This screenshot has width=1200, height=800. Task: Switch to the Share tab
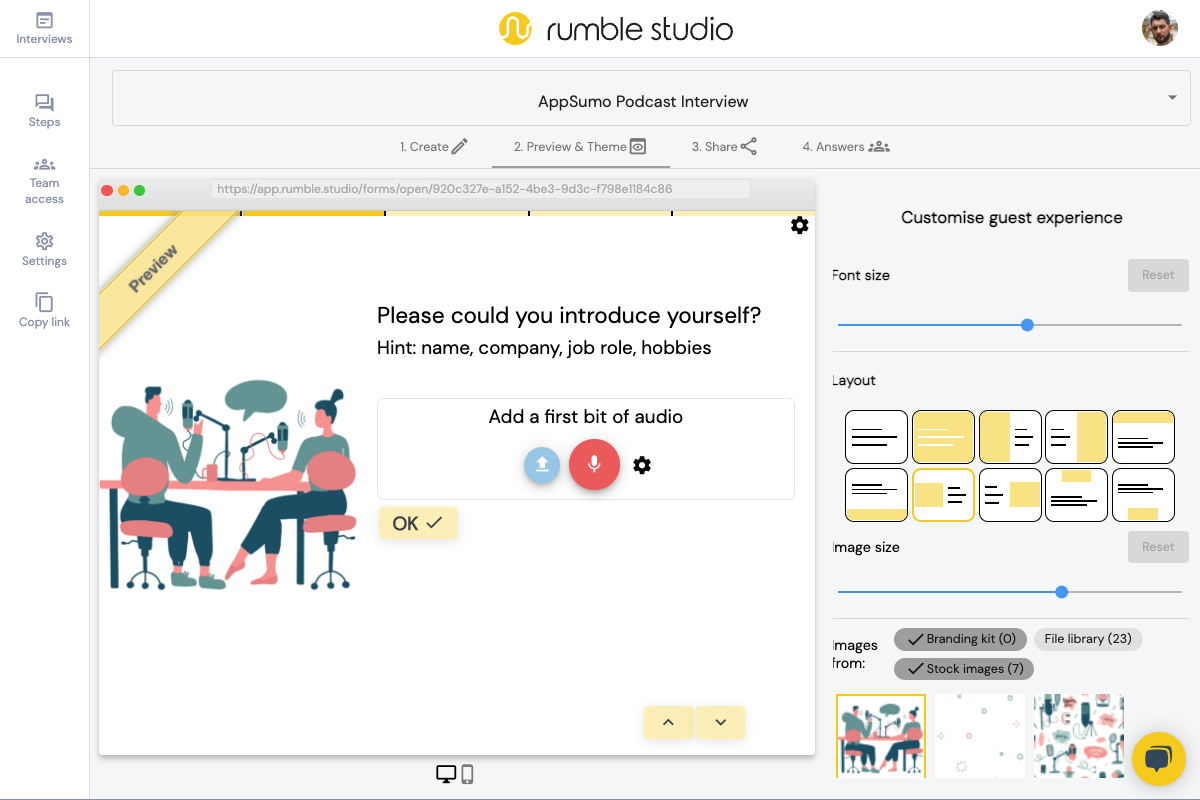pyautogui.click(x=723, y=146)
